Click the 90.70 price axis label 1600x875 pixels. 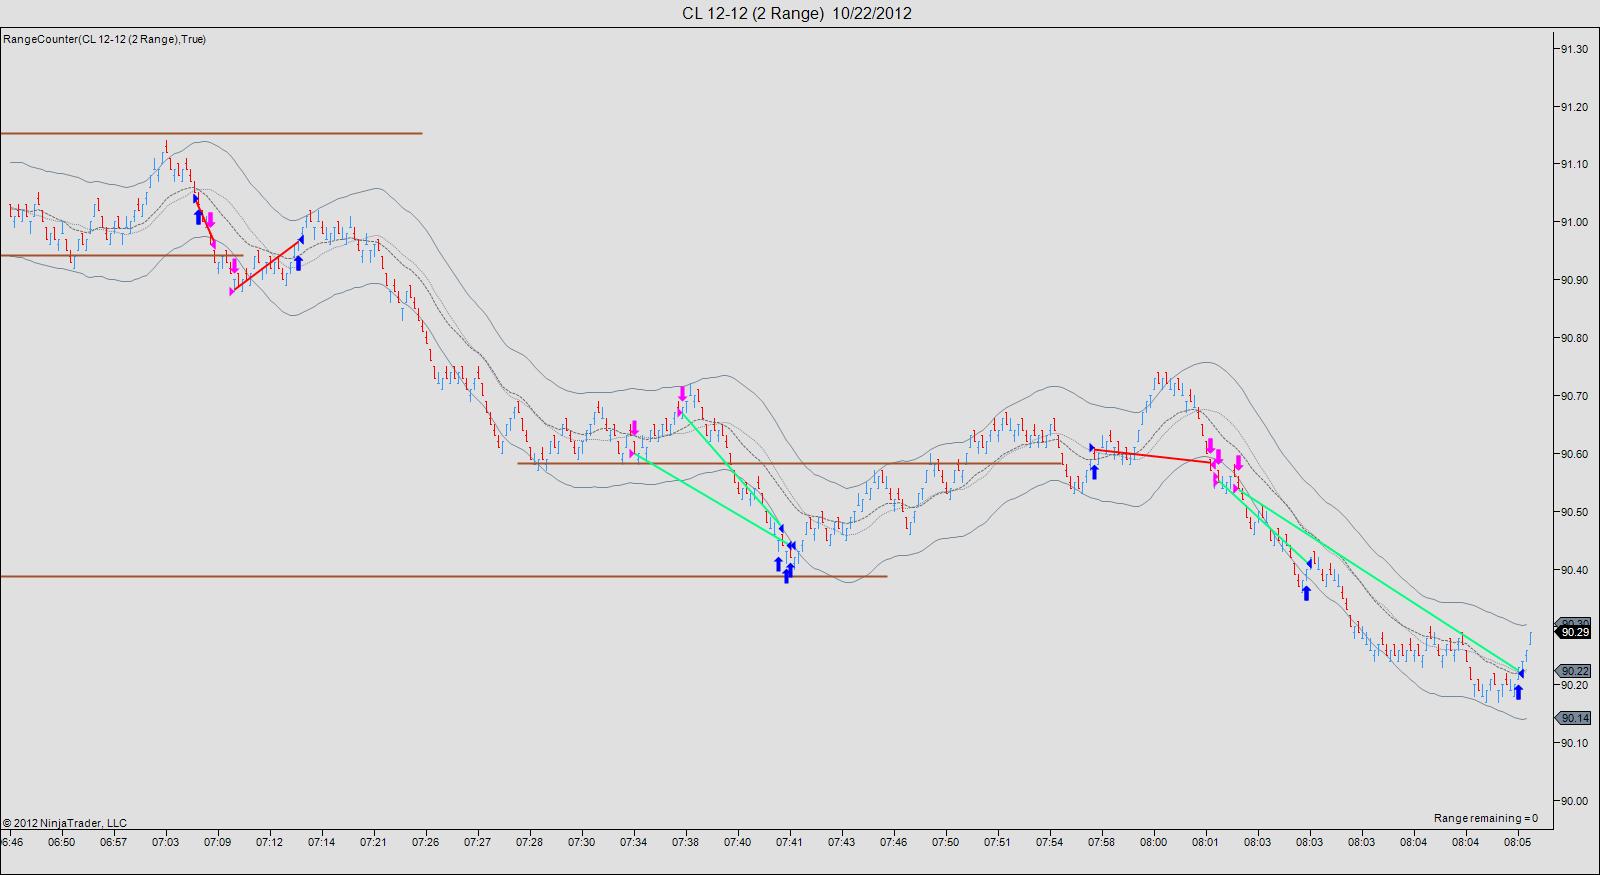point(1574,397)
